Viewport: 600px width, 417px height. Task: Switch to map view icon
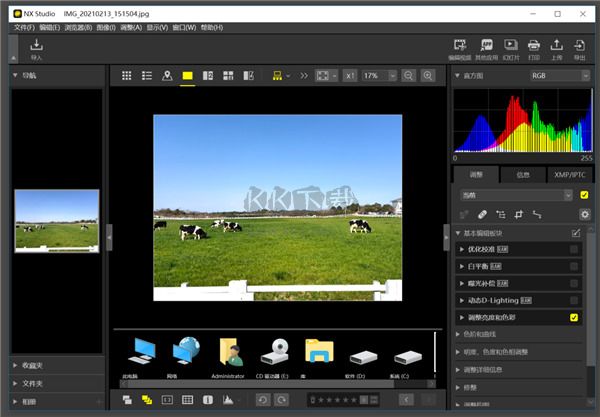[x=167, y=76]
